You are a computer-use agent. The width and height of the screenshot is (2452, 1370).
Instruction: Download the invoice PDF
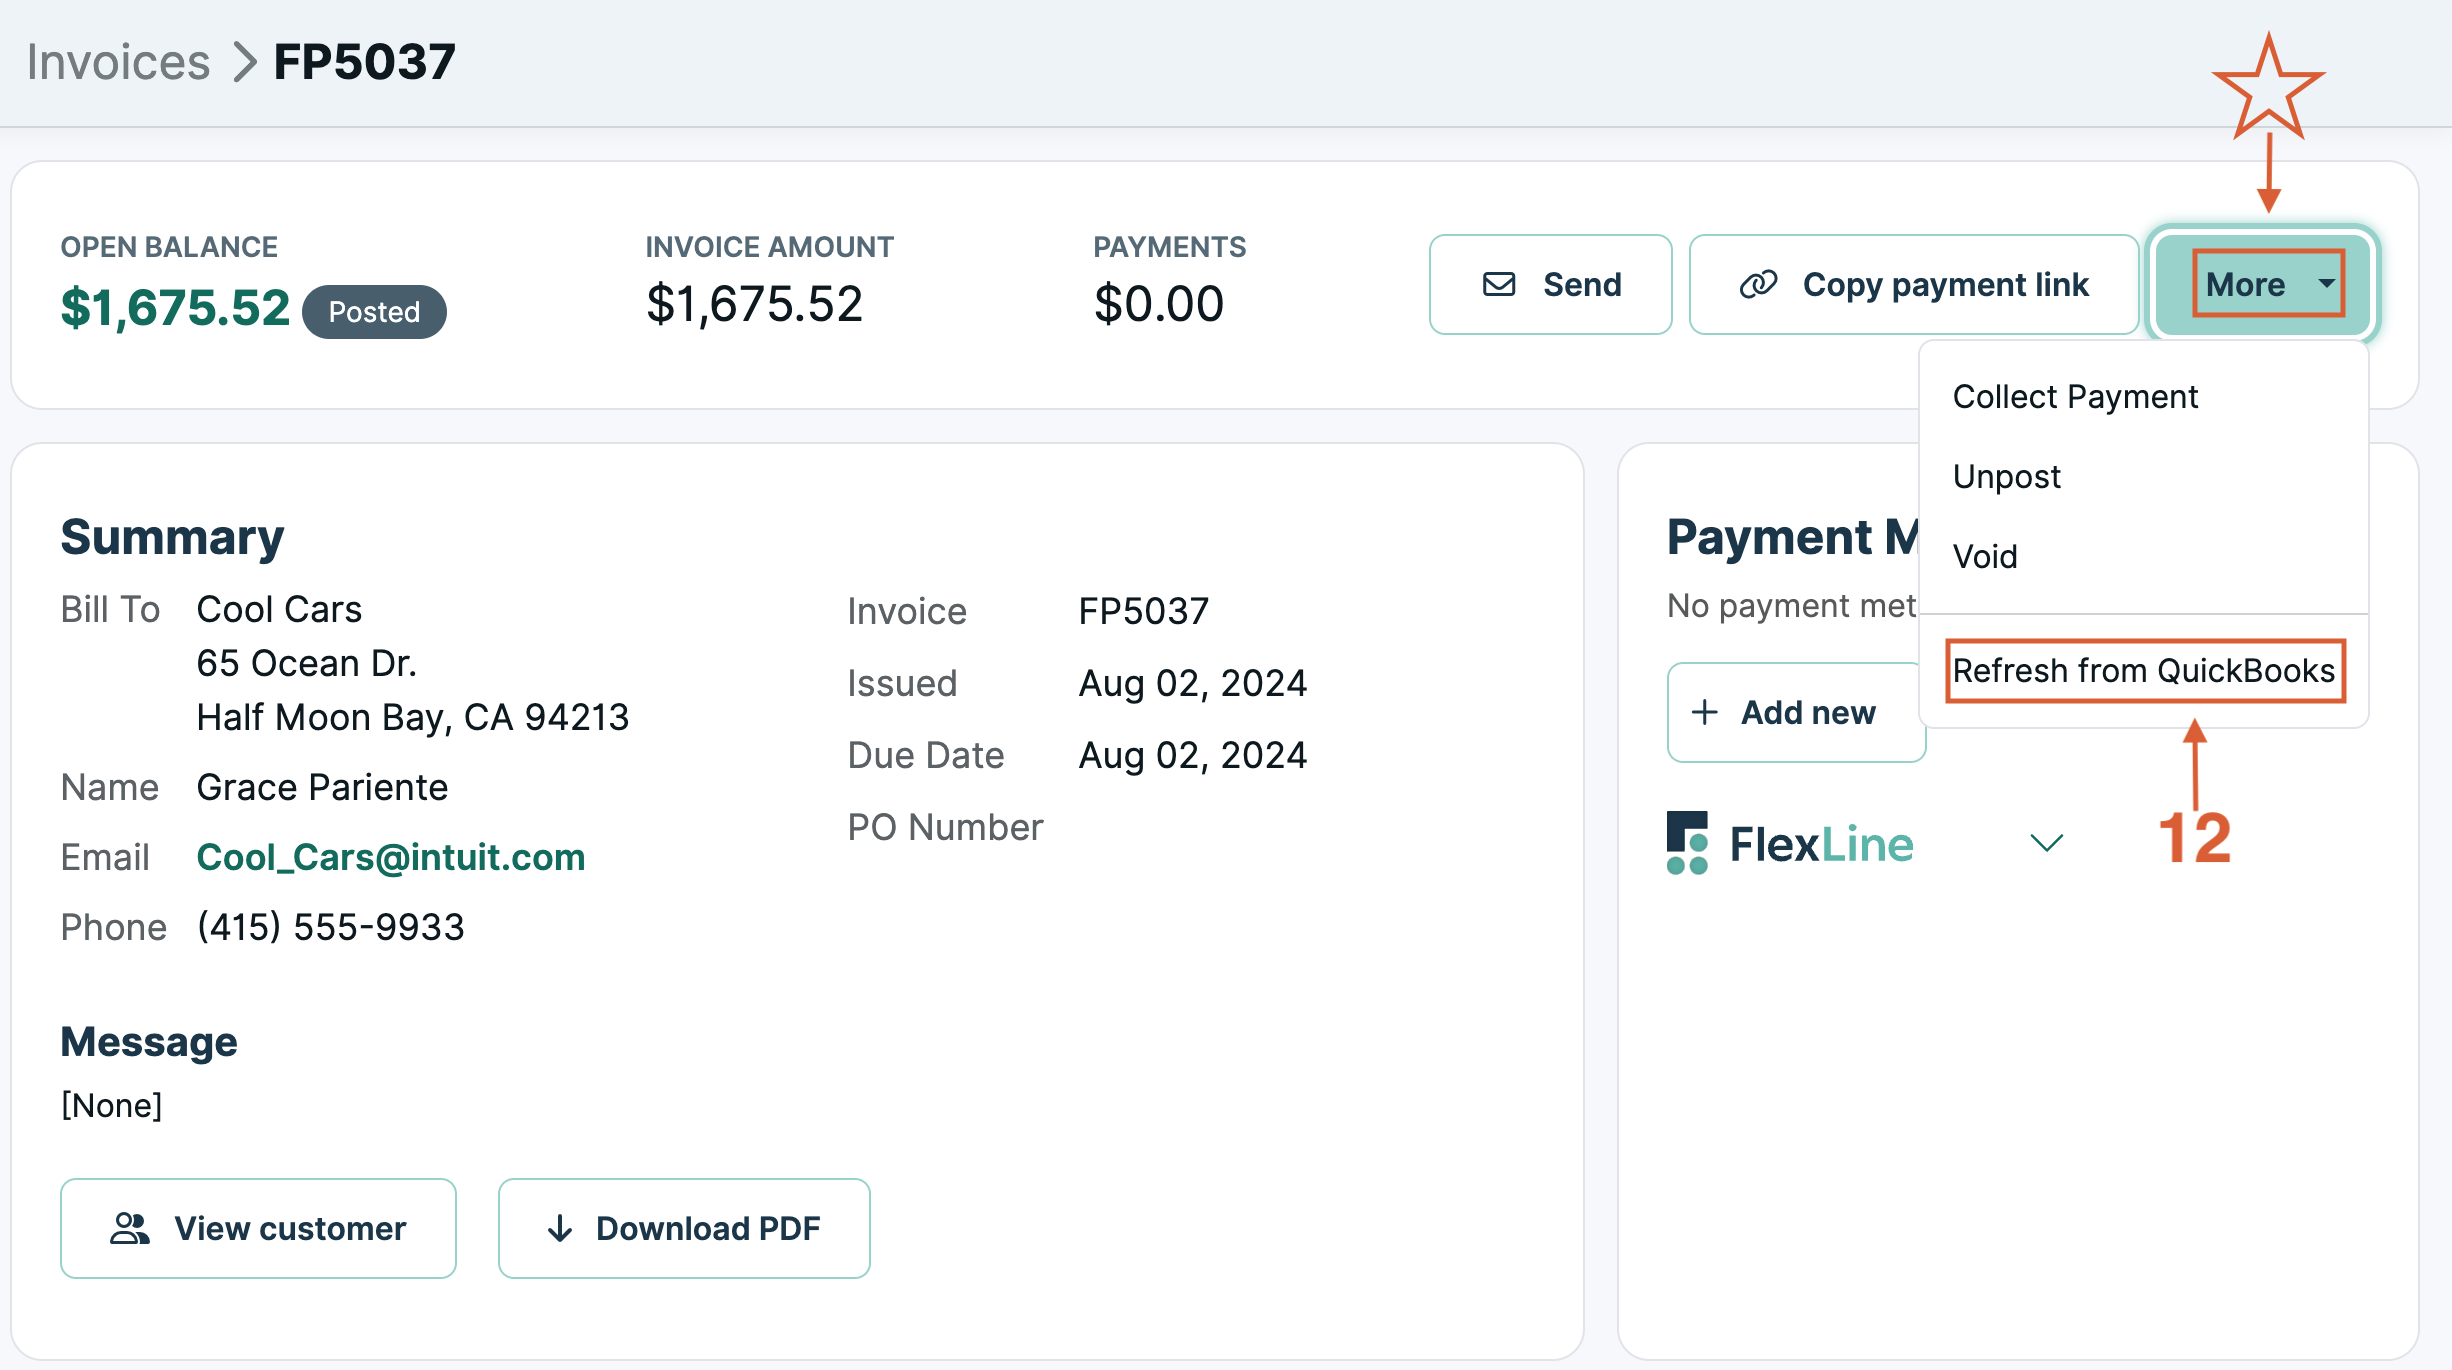click(684, 1228)
